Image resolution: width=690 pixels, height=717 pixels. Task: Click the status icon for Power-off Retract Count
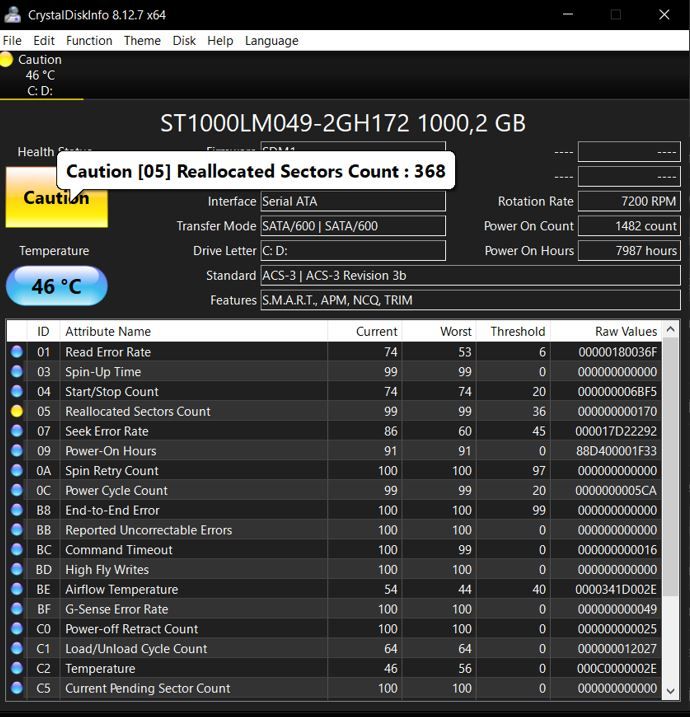(16, 629)
